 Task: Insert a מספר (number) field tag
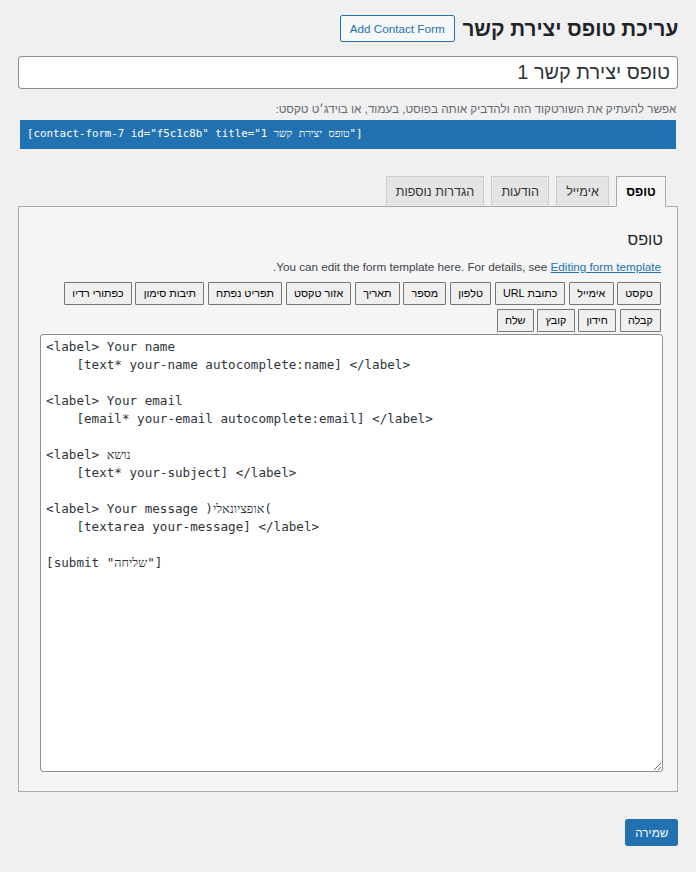point(424,293)
